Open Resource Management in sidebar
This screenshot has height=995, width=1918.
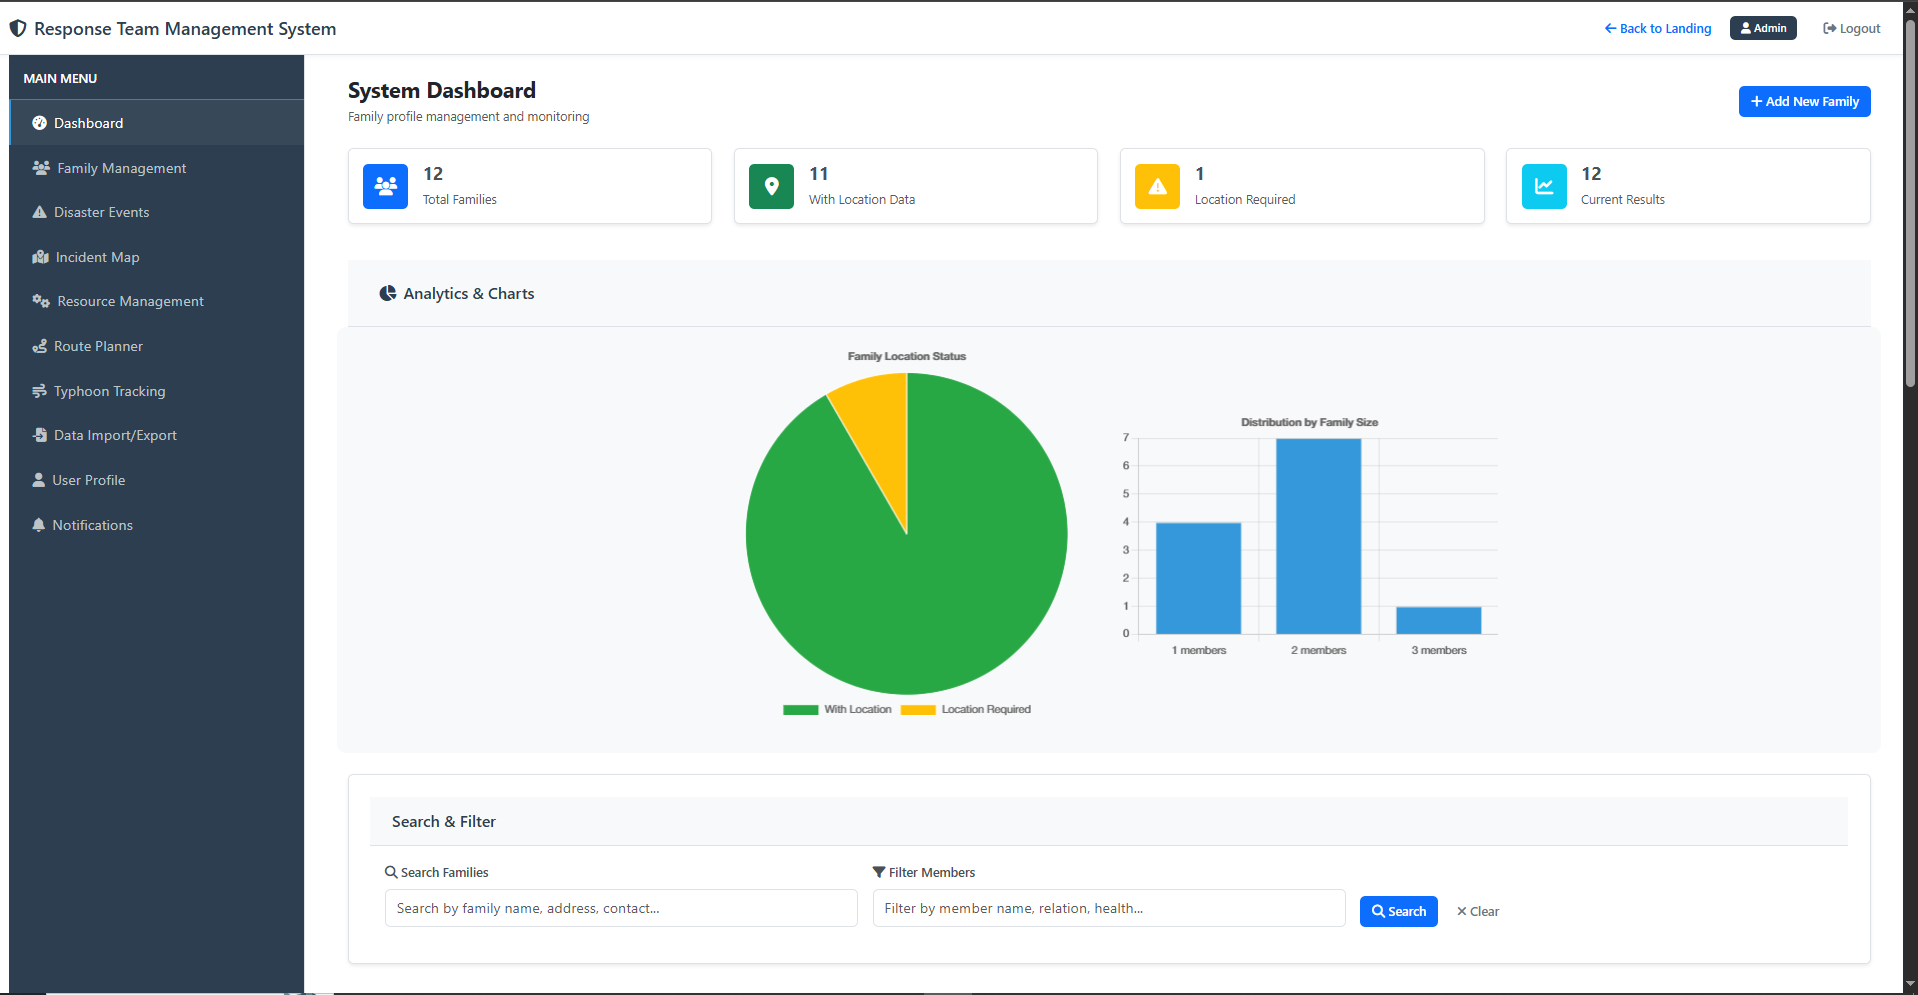tap(130, 301)
